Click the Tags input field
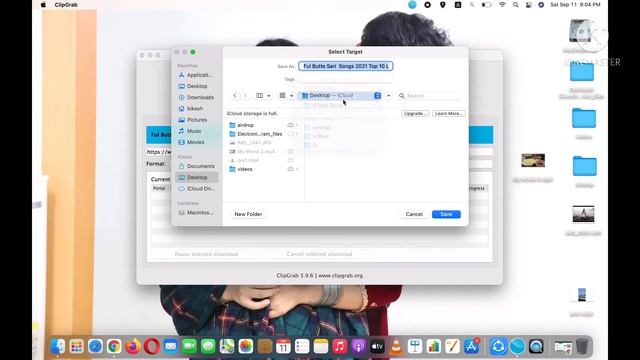The width and height of the screenshot is (640, 360). (x=346, y=79)
